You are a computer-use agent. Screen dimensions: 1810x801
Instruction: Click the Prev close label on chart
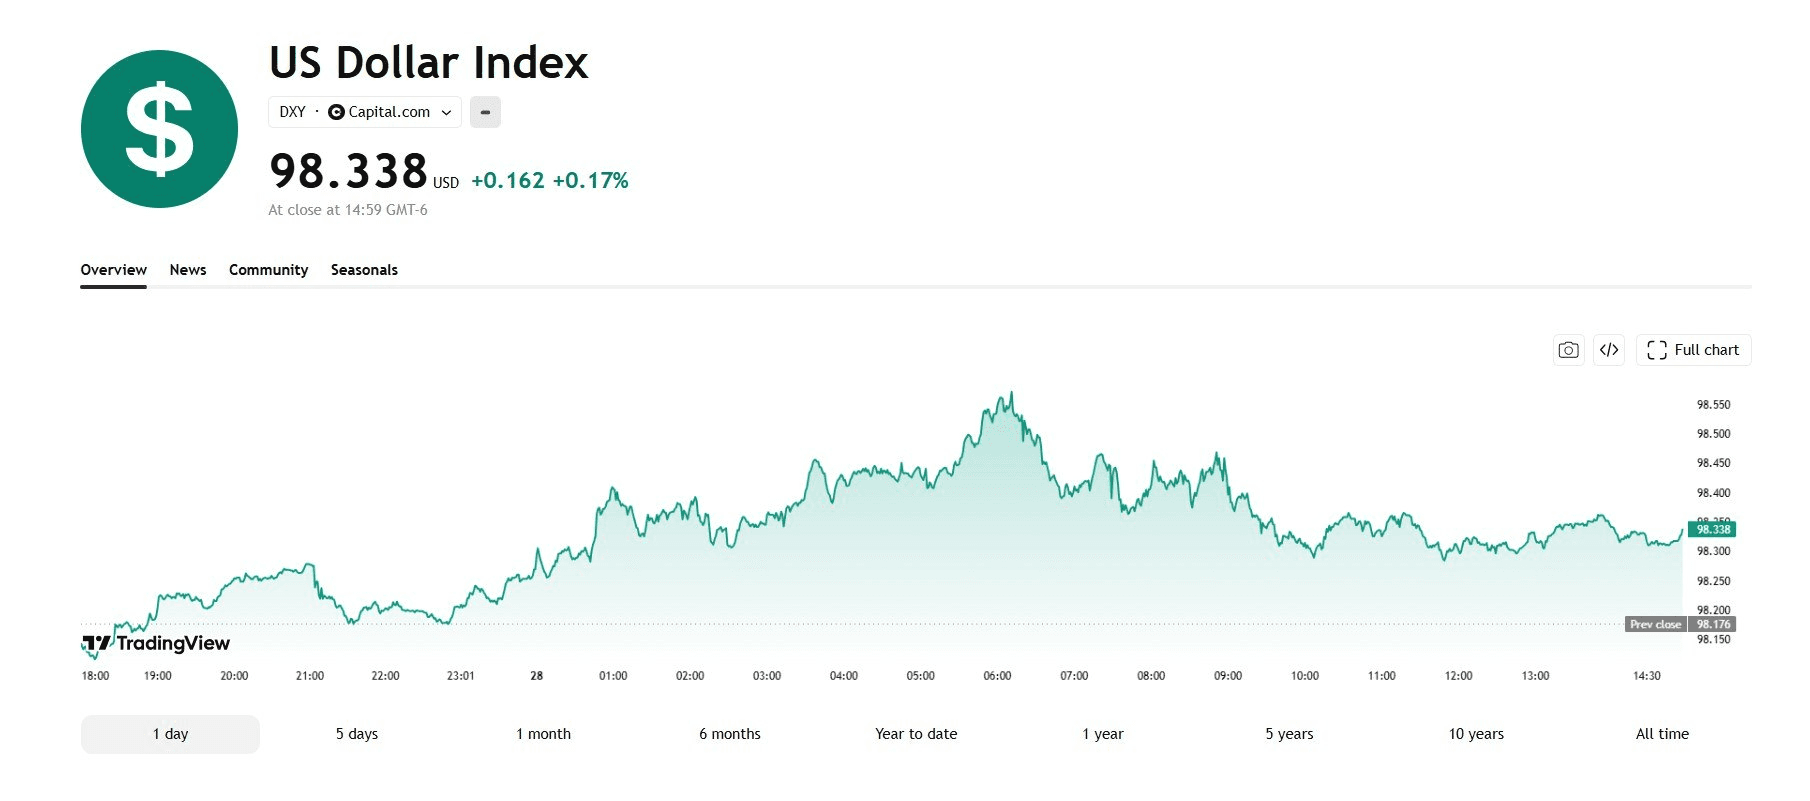[1655, 624]
